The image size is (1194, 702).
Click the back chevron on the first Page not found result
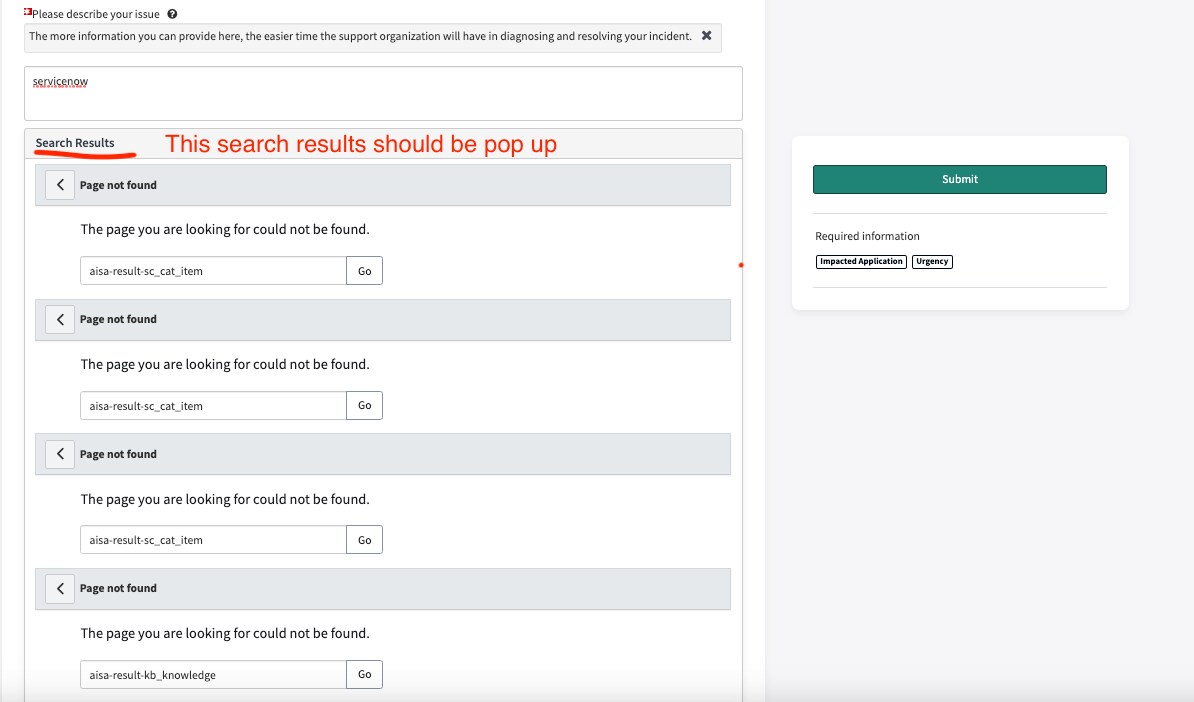pos(59,184)
